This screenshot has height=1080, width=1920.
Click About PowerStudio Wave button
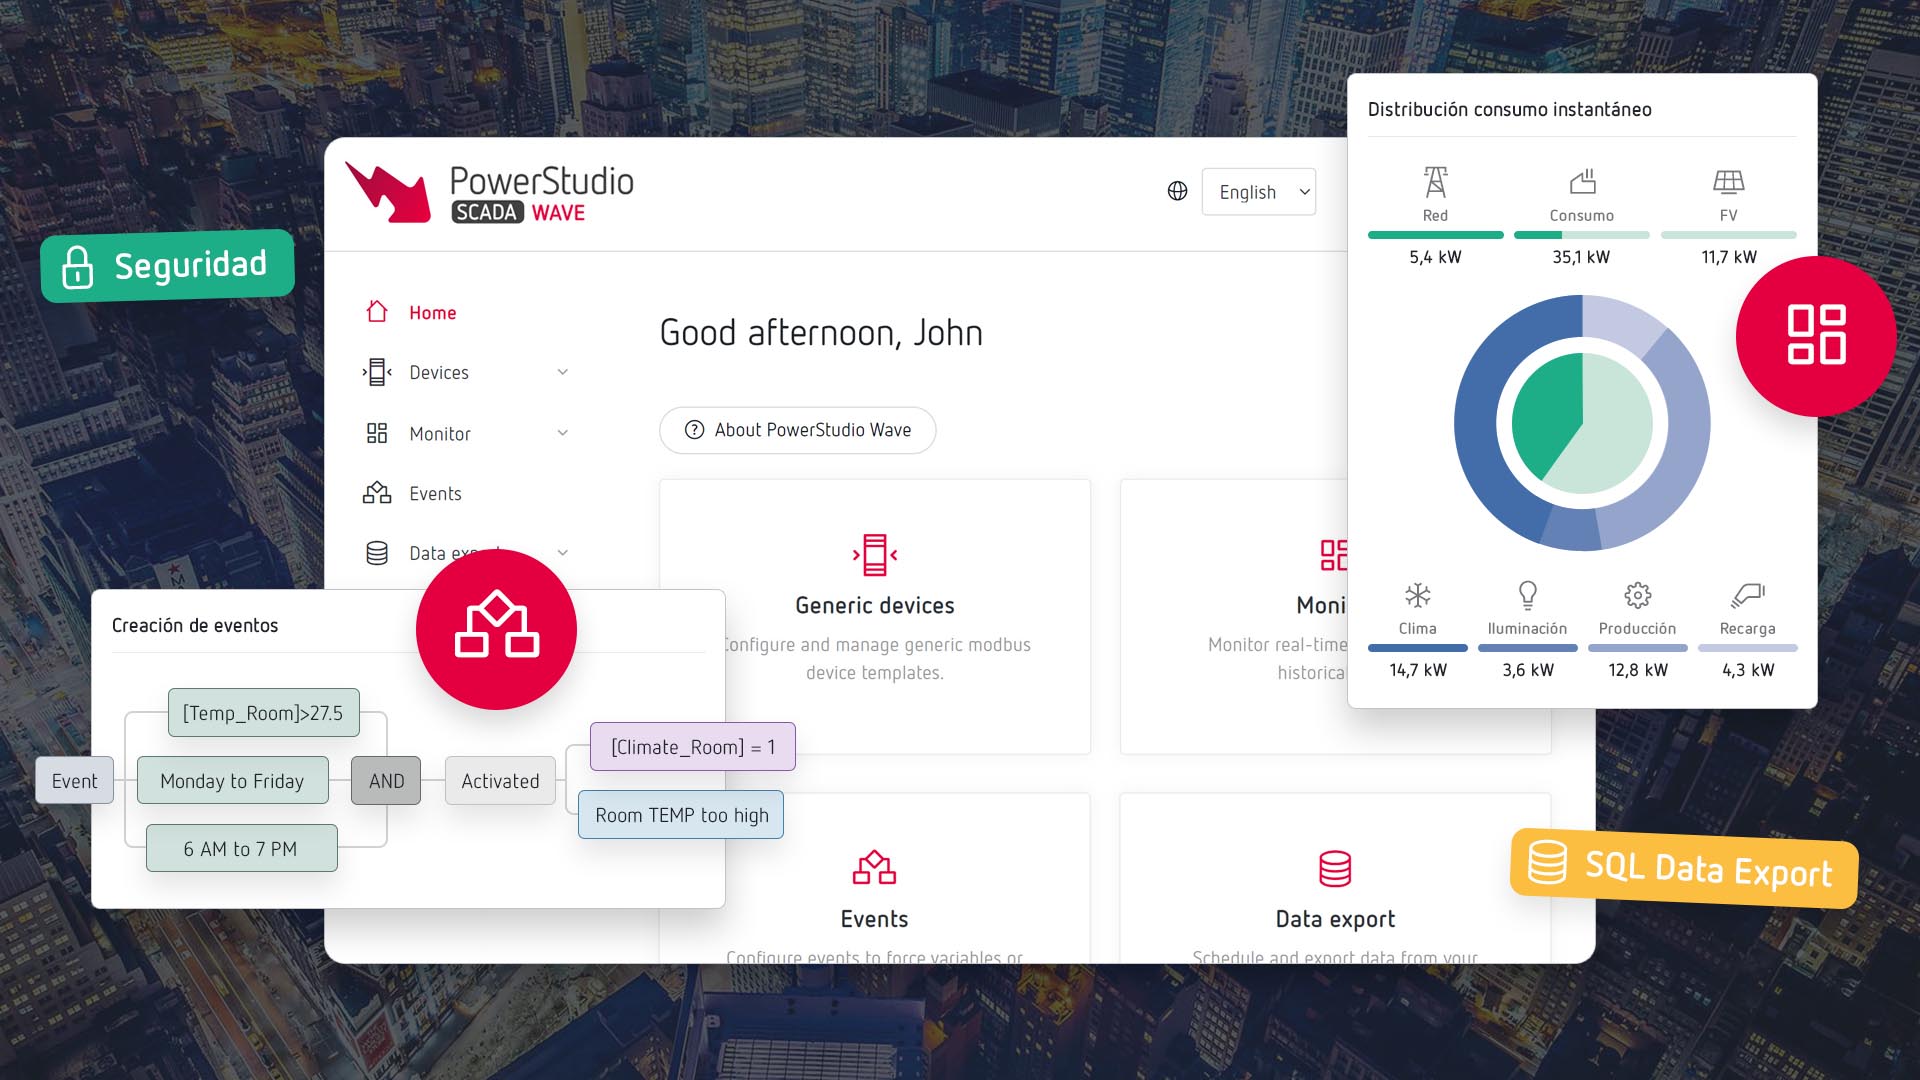click(797, 430)
